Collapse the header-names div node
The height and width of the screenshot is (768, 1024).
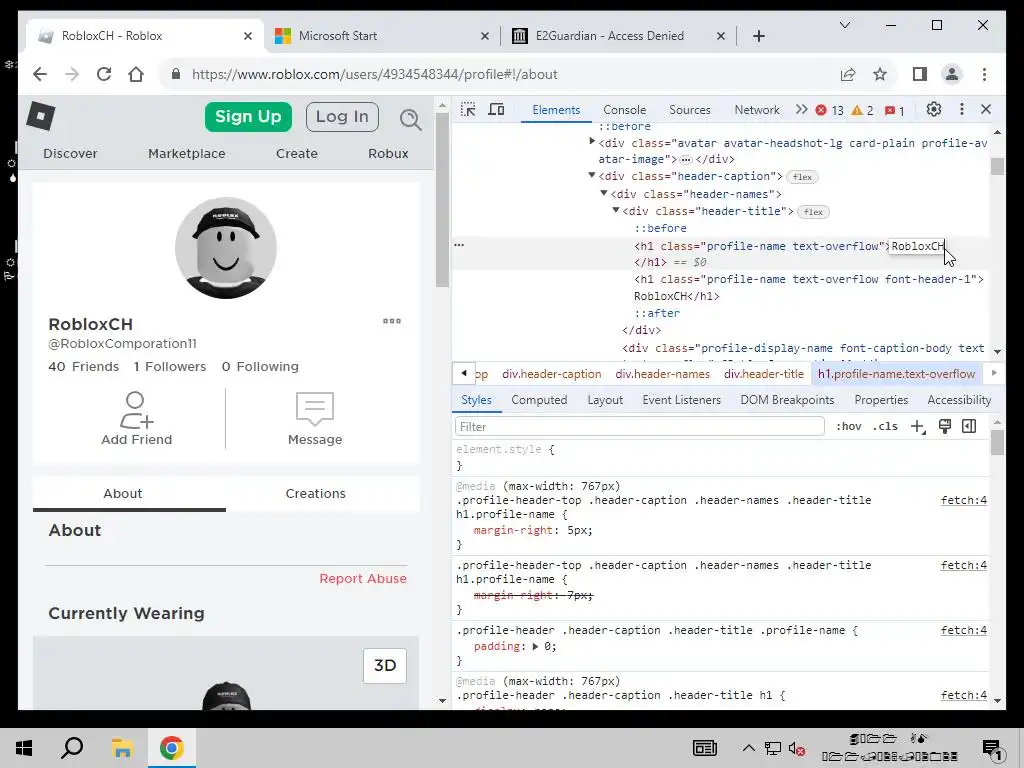[604, 193]
